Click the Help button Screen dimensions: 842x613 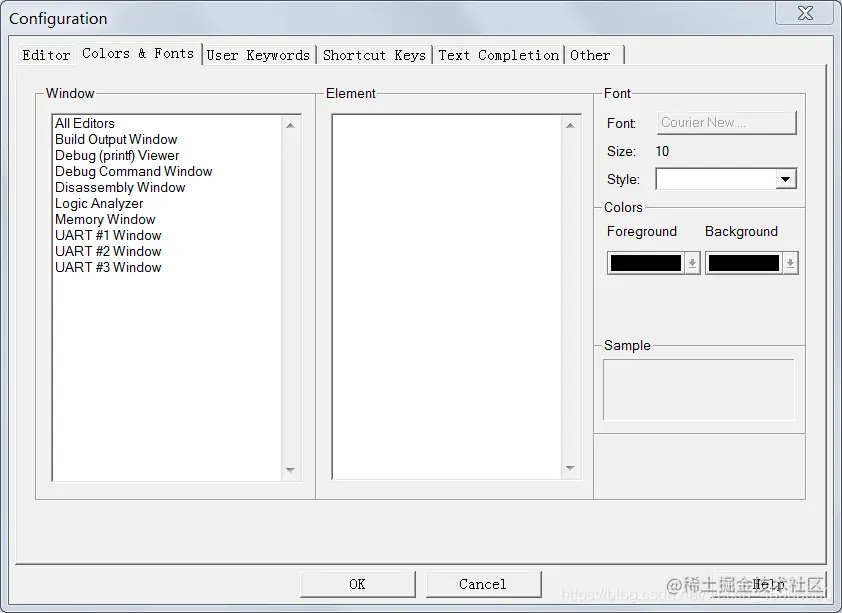click(x=768, y=584)
